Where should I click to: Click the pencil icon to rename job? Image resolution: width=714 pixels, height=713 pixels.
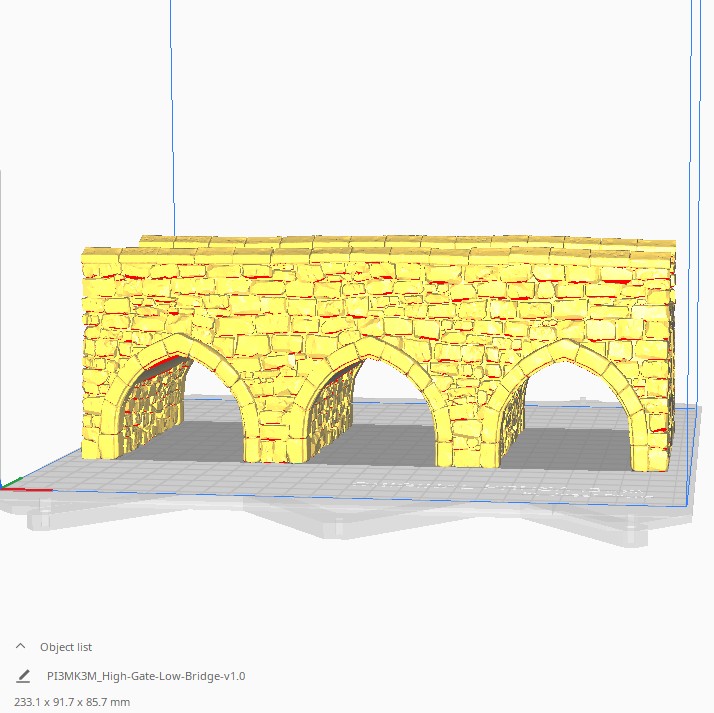tap(23, 676)
